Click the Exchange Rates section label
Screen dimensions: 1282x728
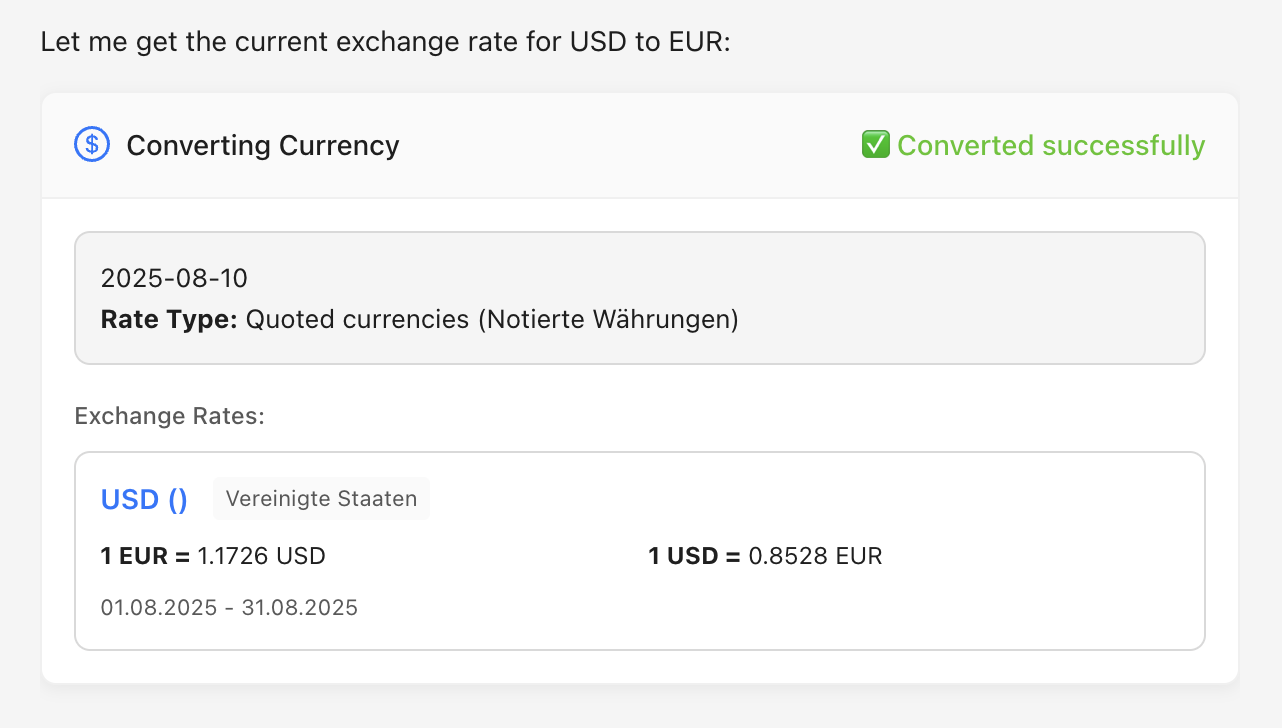coord(169,416)
